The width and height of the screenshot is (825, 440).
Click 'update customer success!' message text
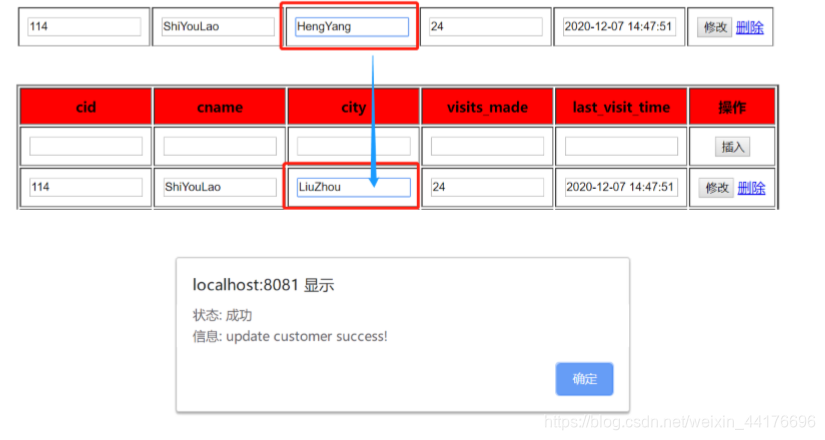(x=307, y=336)
